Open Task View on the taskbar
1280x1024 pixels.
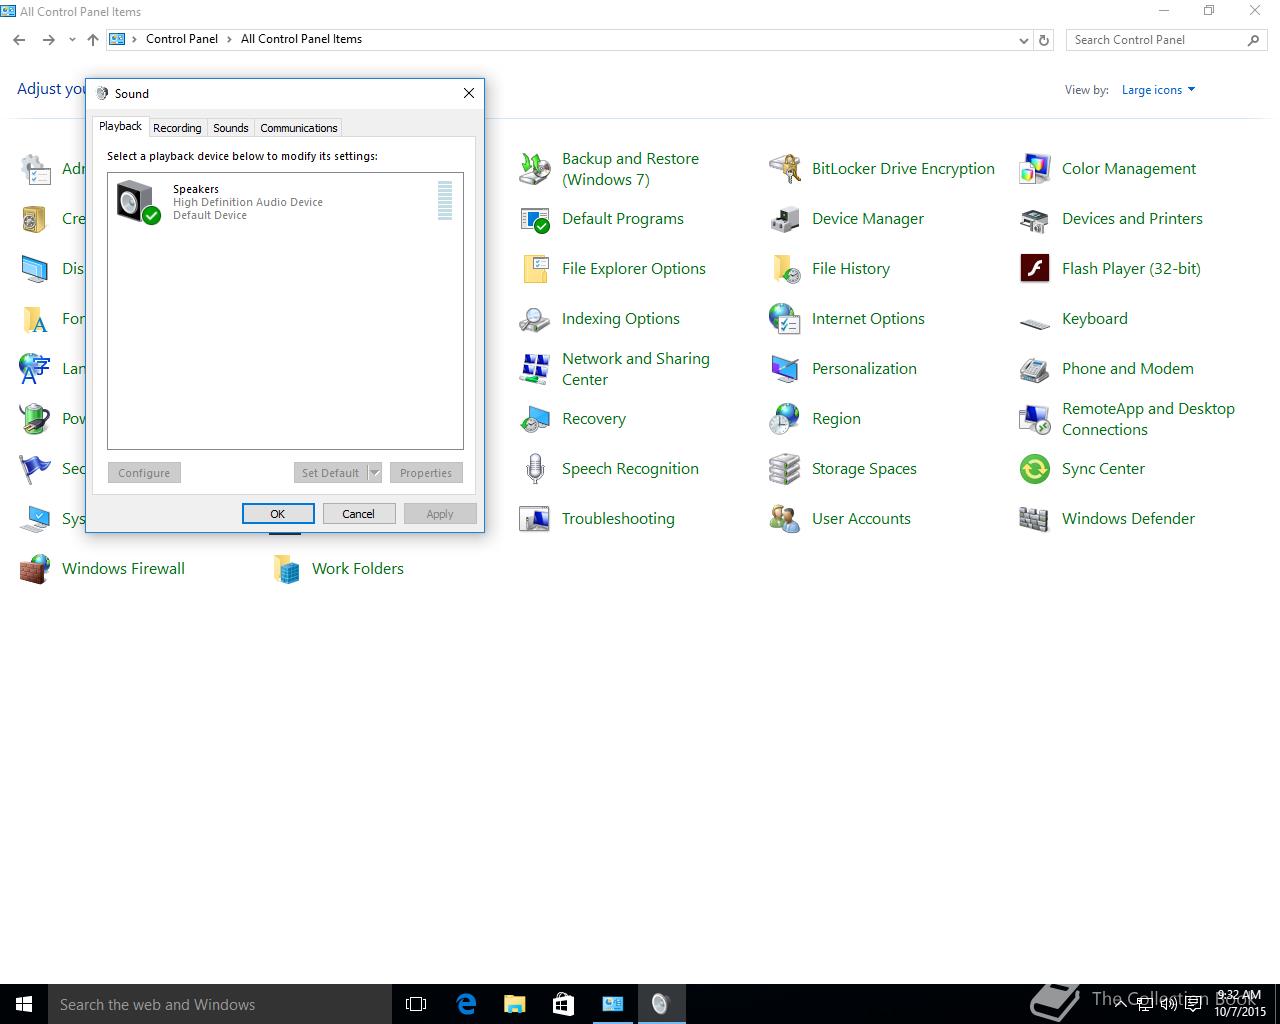tap(416, 1004)
